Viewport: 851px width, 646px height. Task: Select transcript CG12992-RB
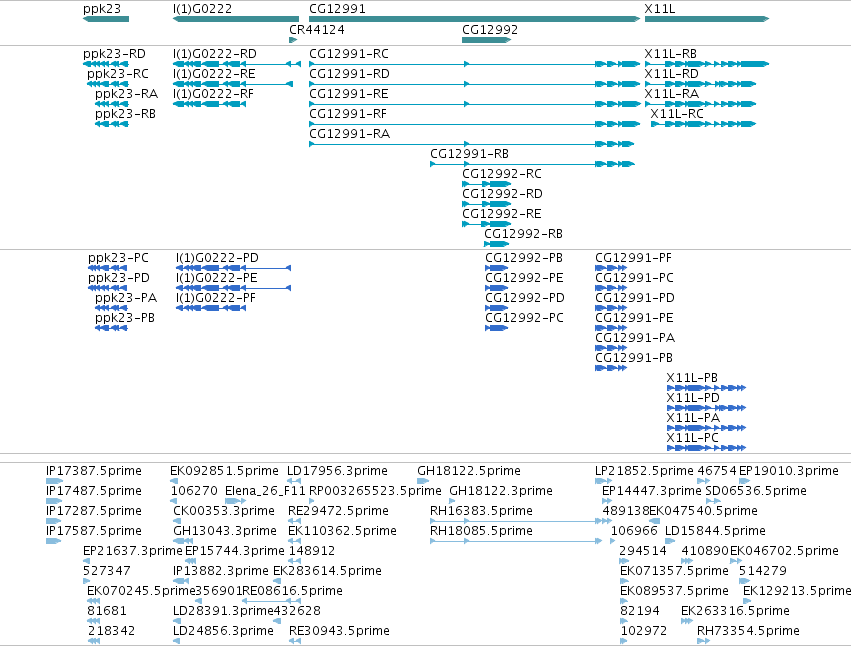[497, 244]
